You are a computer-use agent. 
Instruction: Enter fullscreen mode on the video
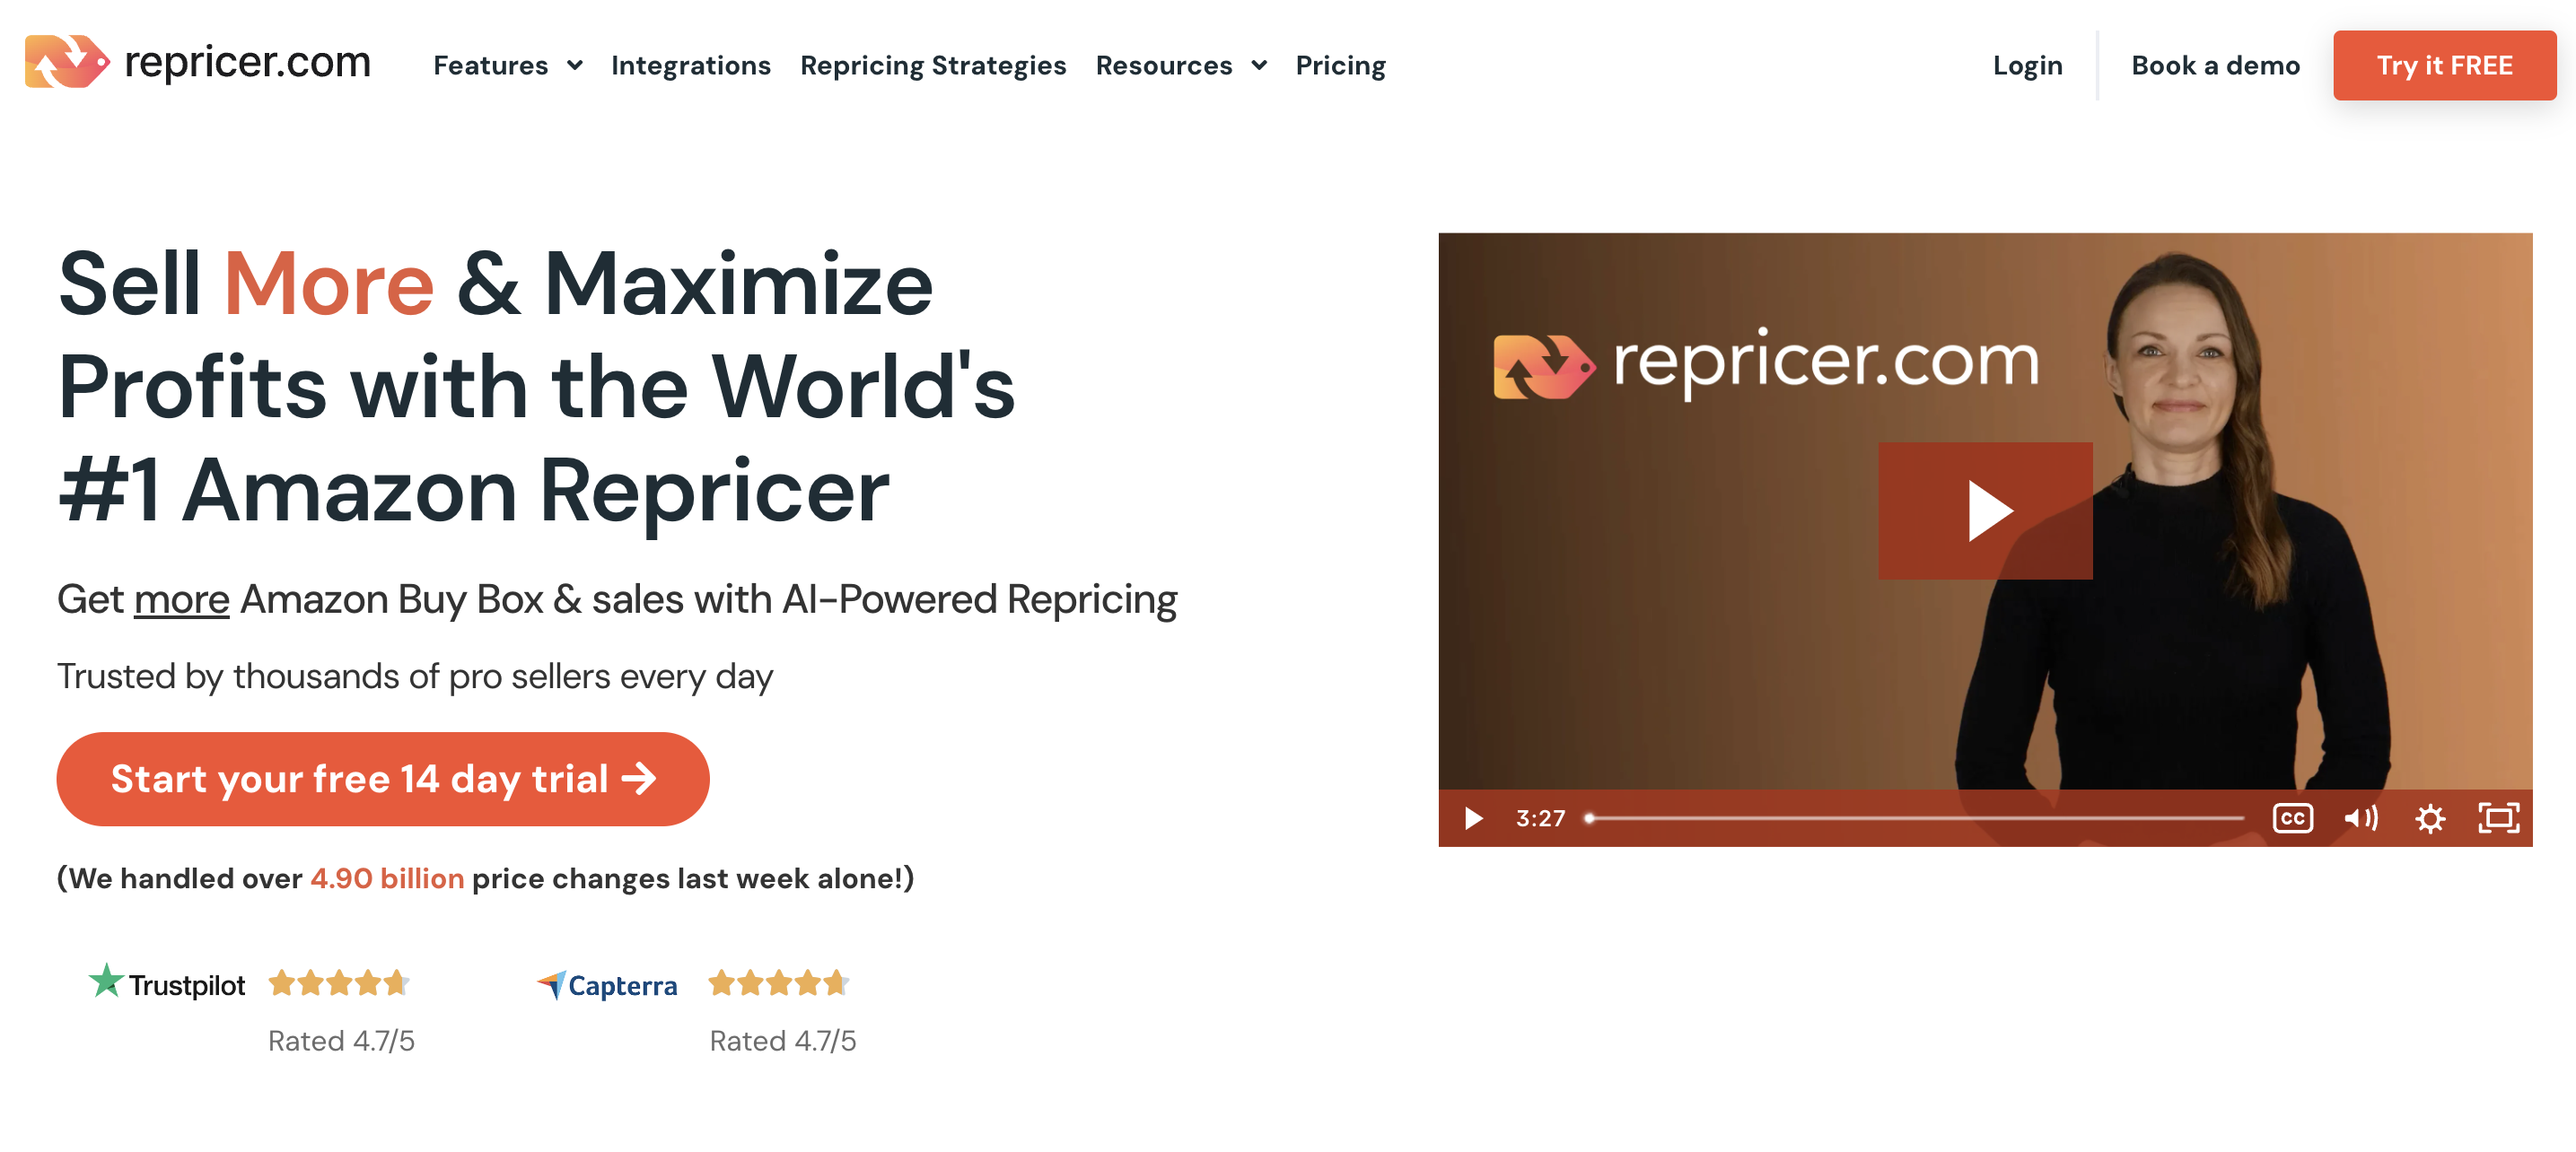tap(2498, 818)
